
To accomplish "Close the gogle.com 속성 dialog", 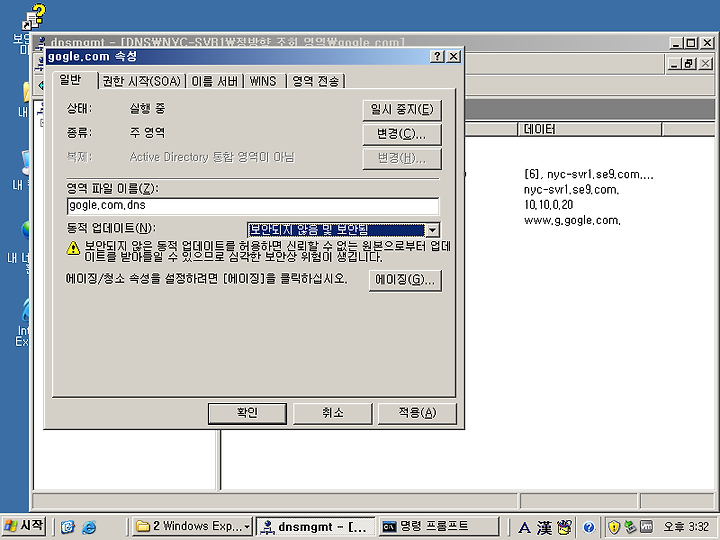I will tap(453, 56).
